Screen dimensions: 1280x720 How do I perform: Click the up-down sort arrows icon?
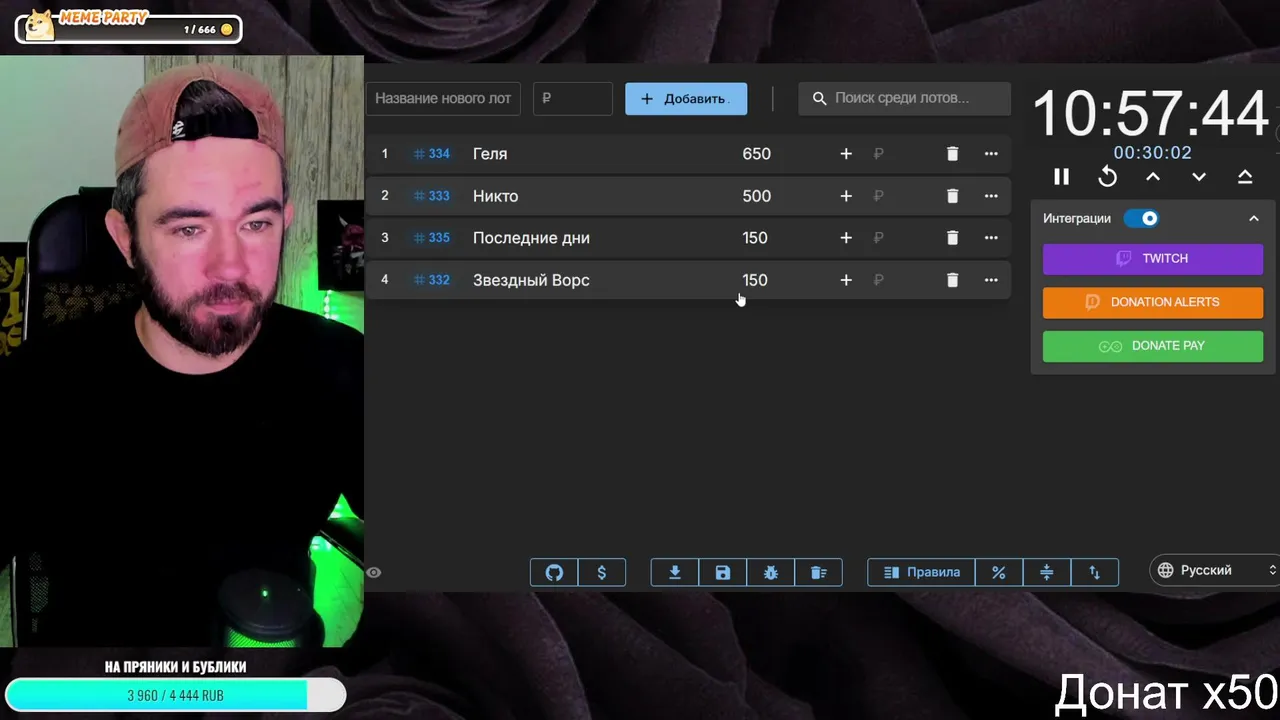tap(1094, 572)
